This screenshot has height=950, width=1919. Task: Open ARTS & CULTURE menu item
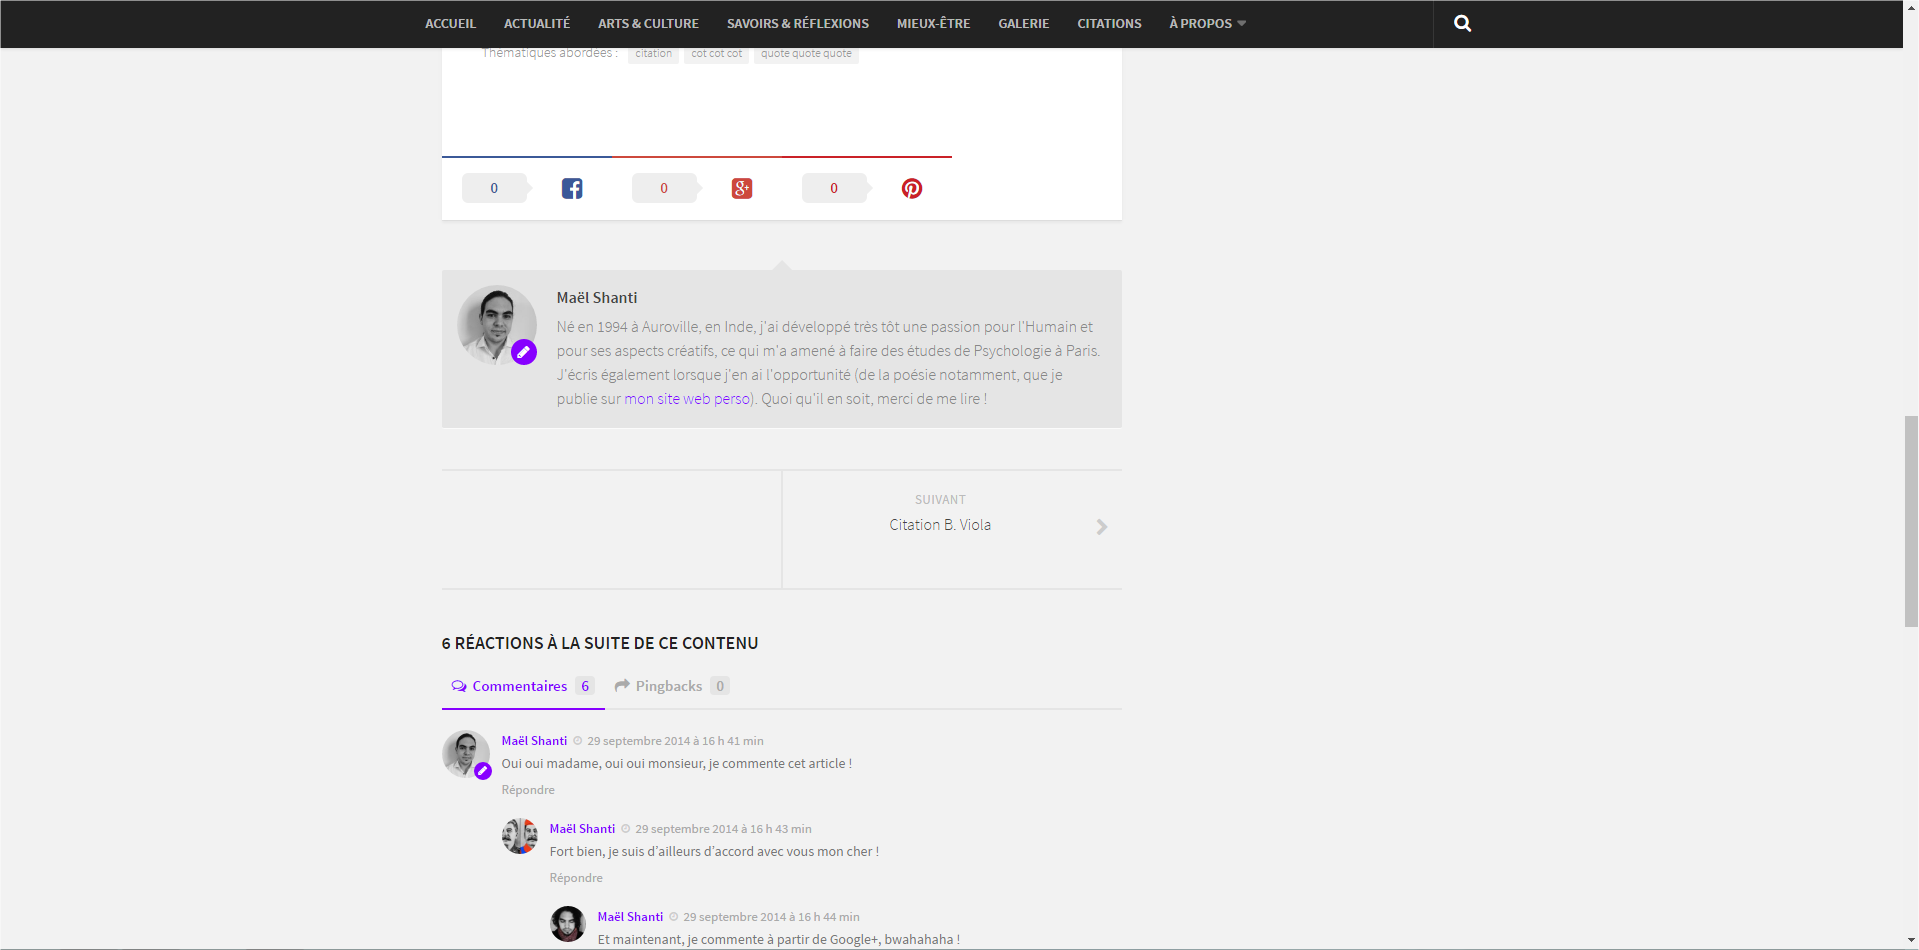(x=648, y=23)
